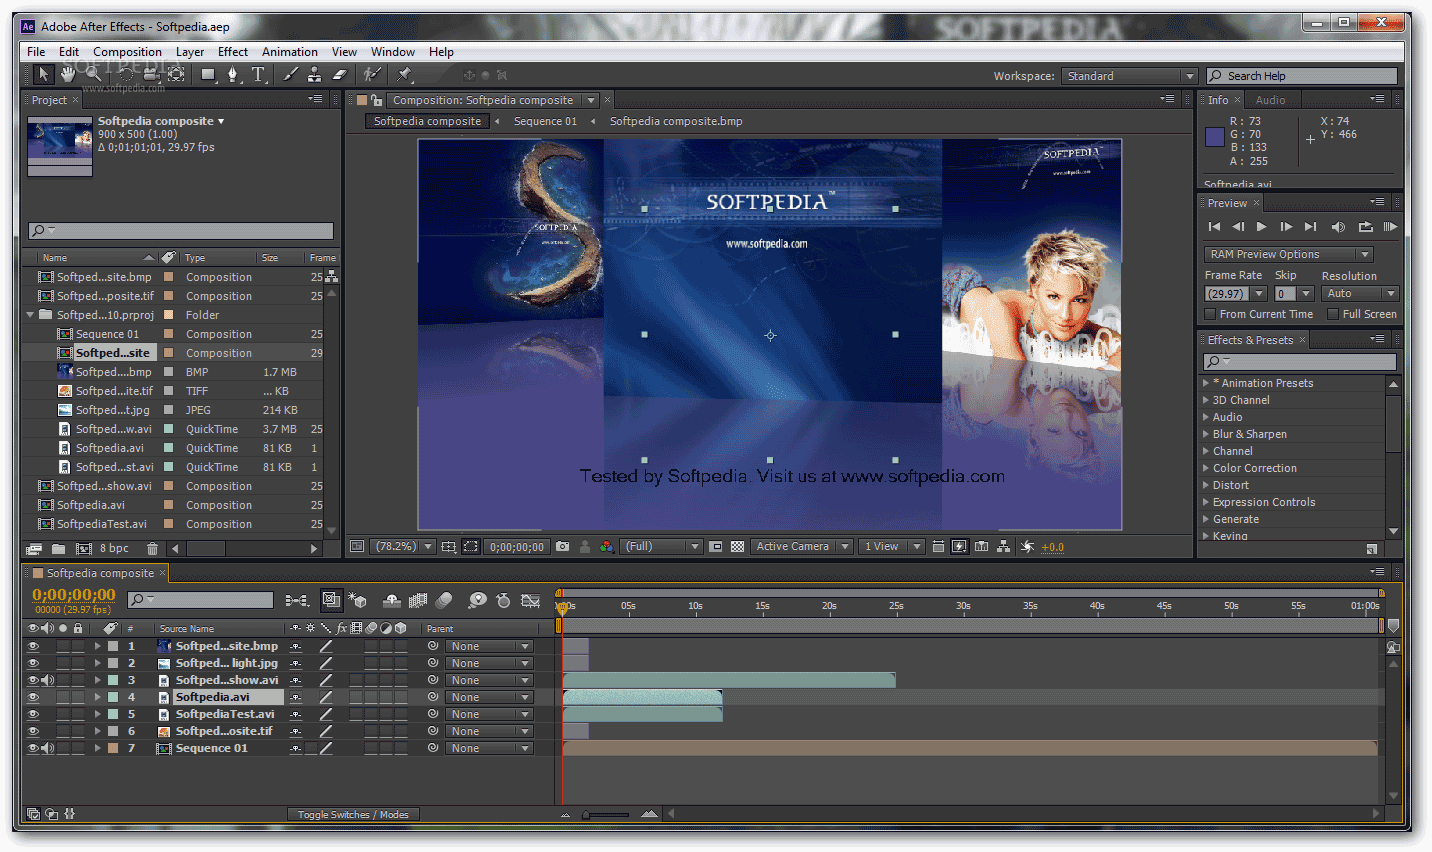The image size is (1432, 852).
Task: Open the 1 View layout dropdown
Action: (x=892, y=547)
